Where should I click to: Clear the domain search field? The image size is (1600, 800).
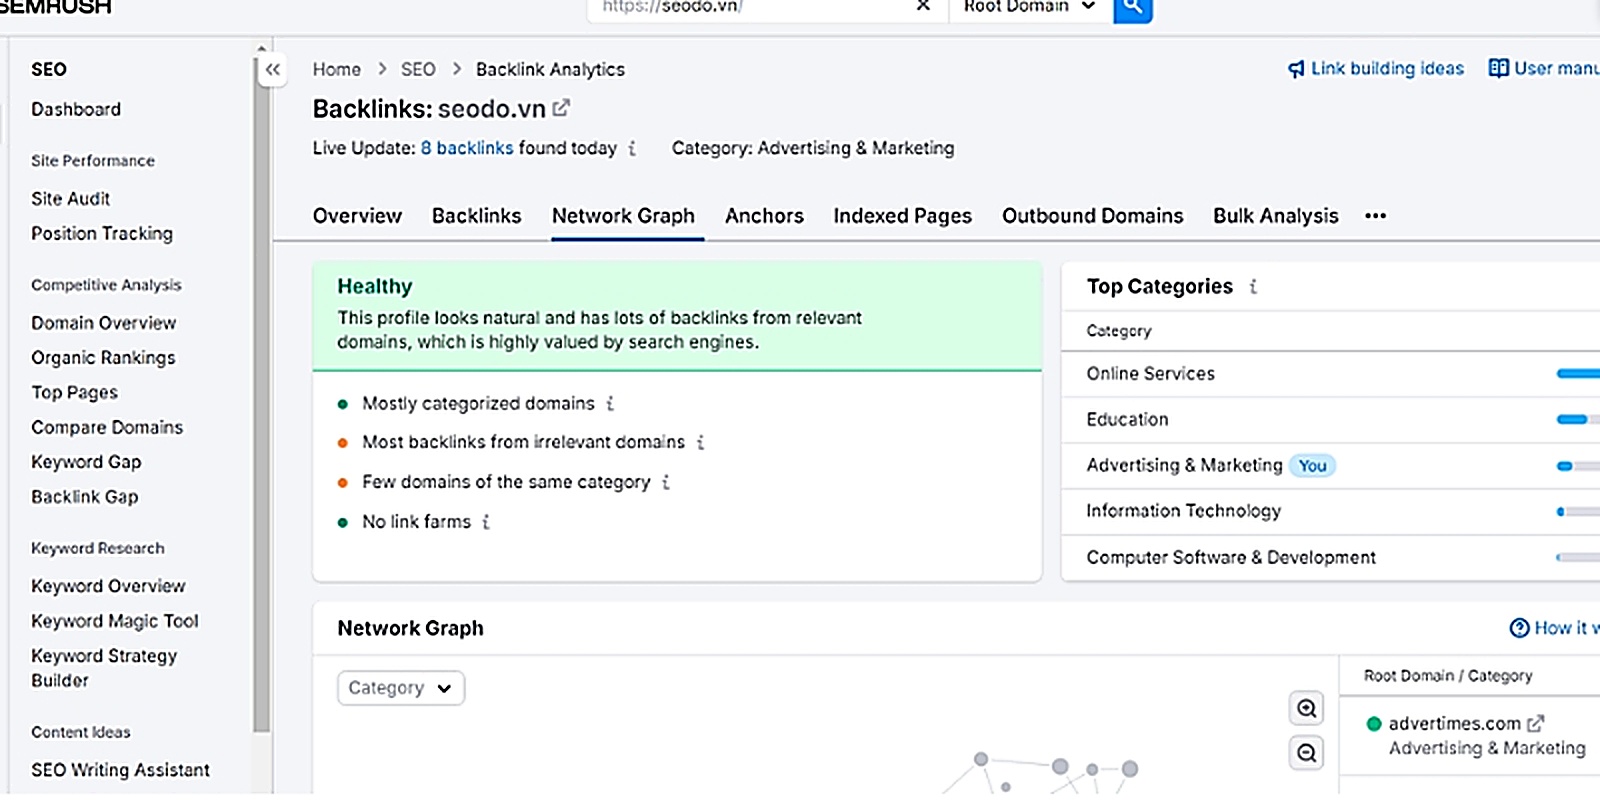tap(923, 6)
